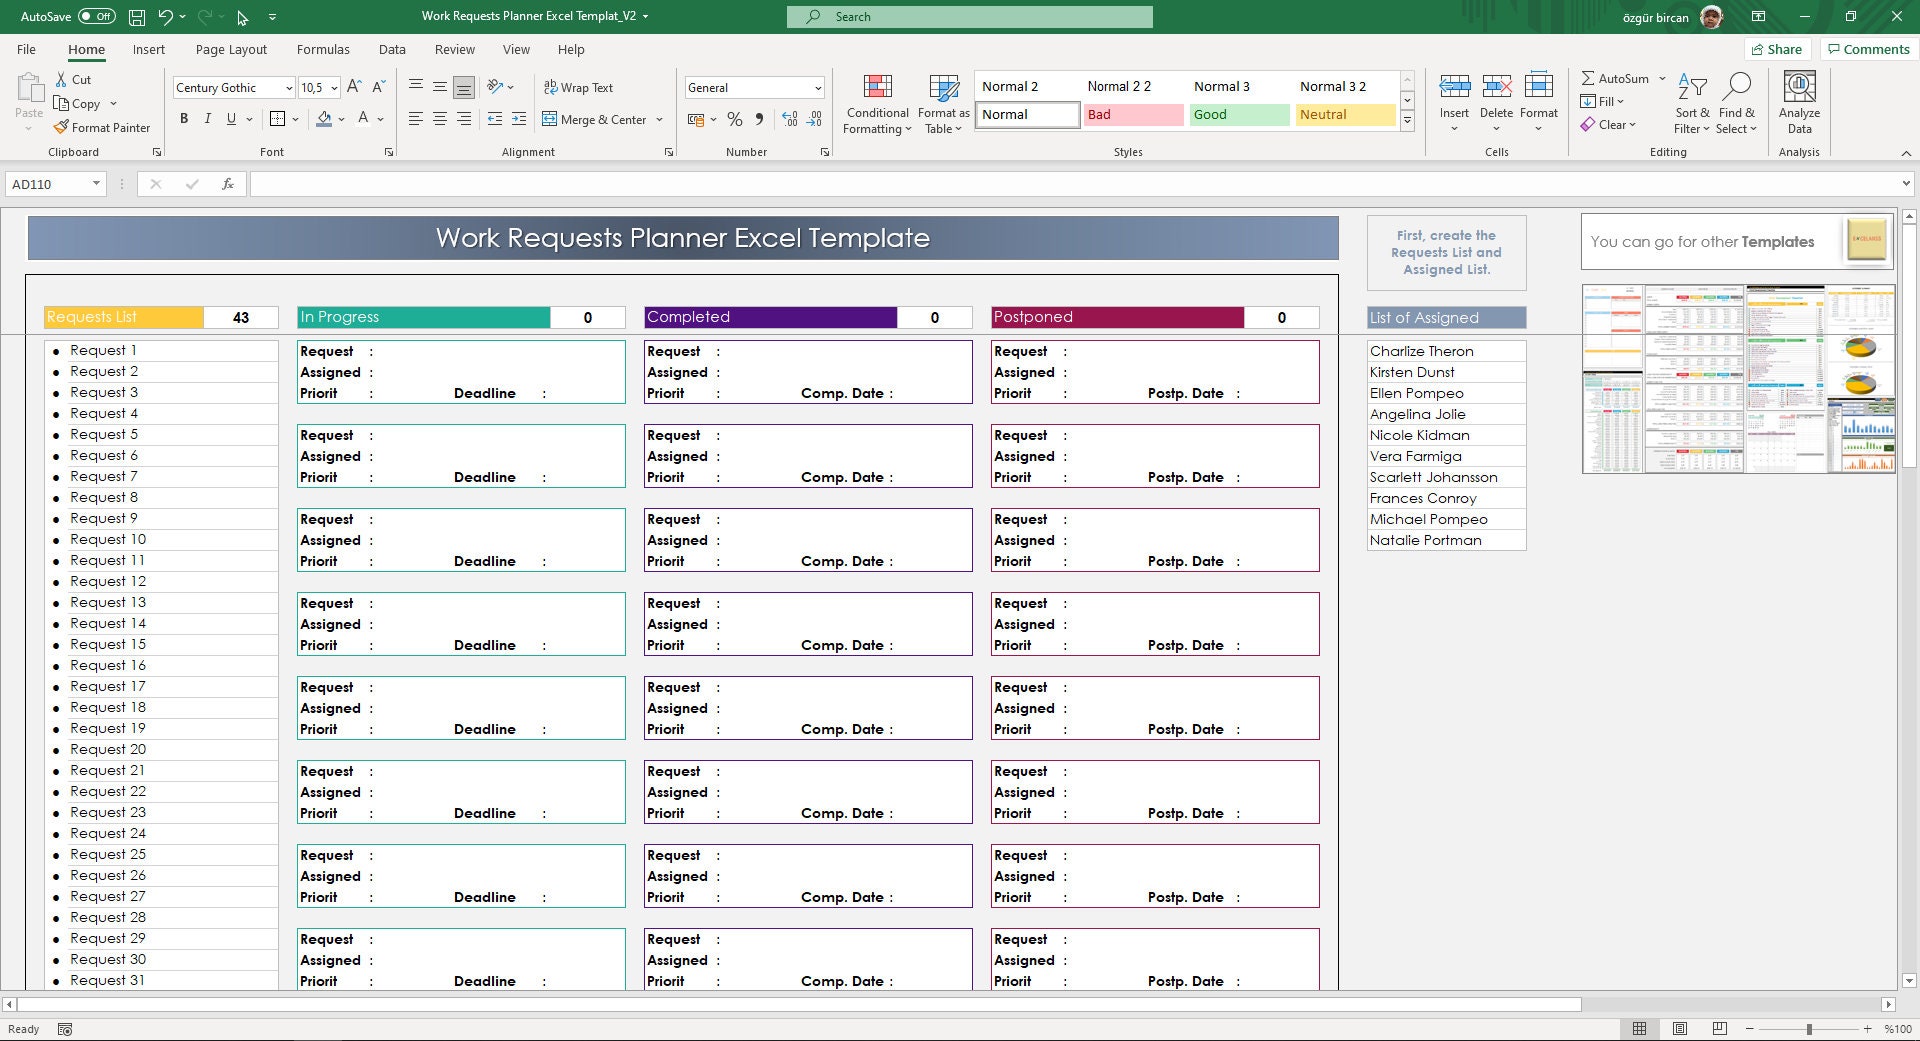Toggle Wrap Text
This screenshot has width=1920, height=1041.
(x=579, y=87)
